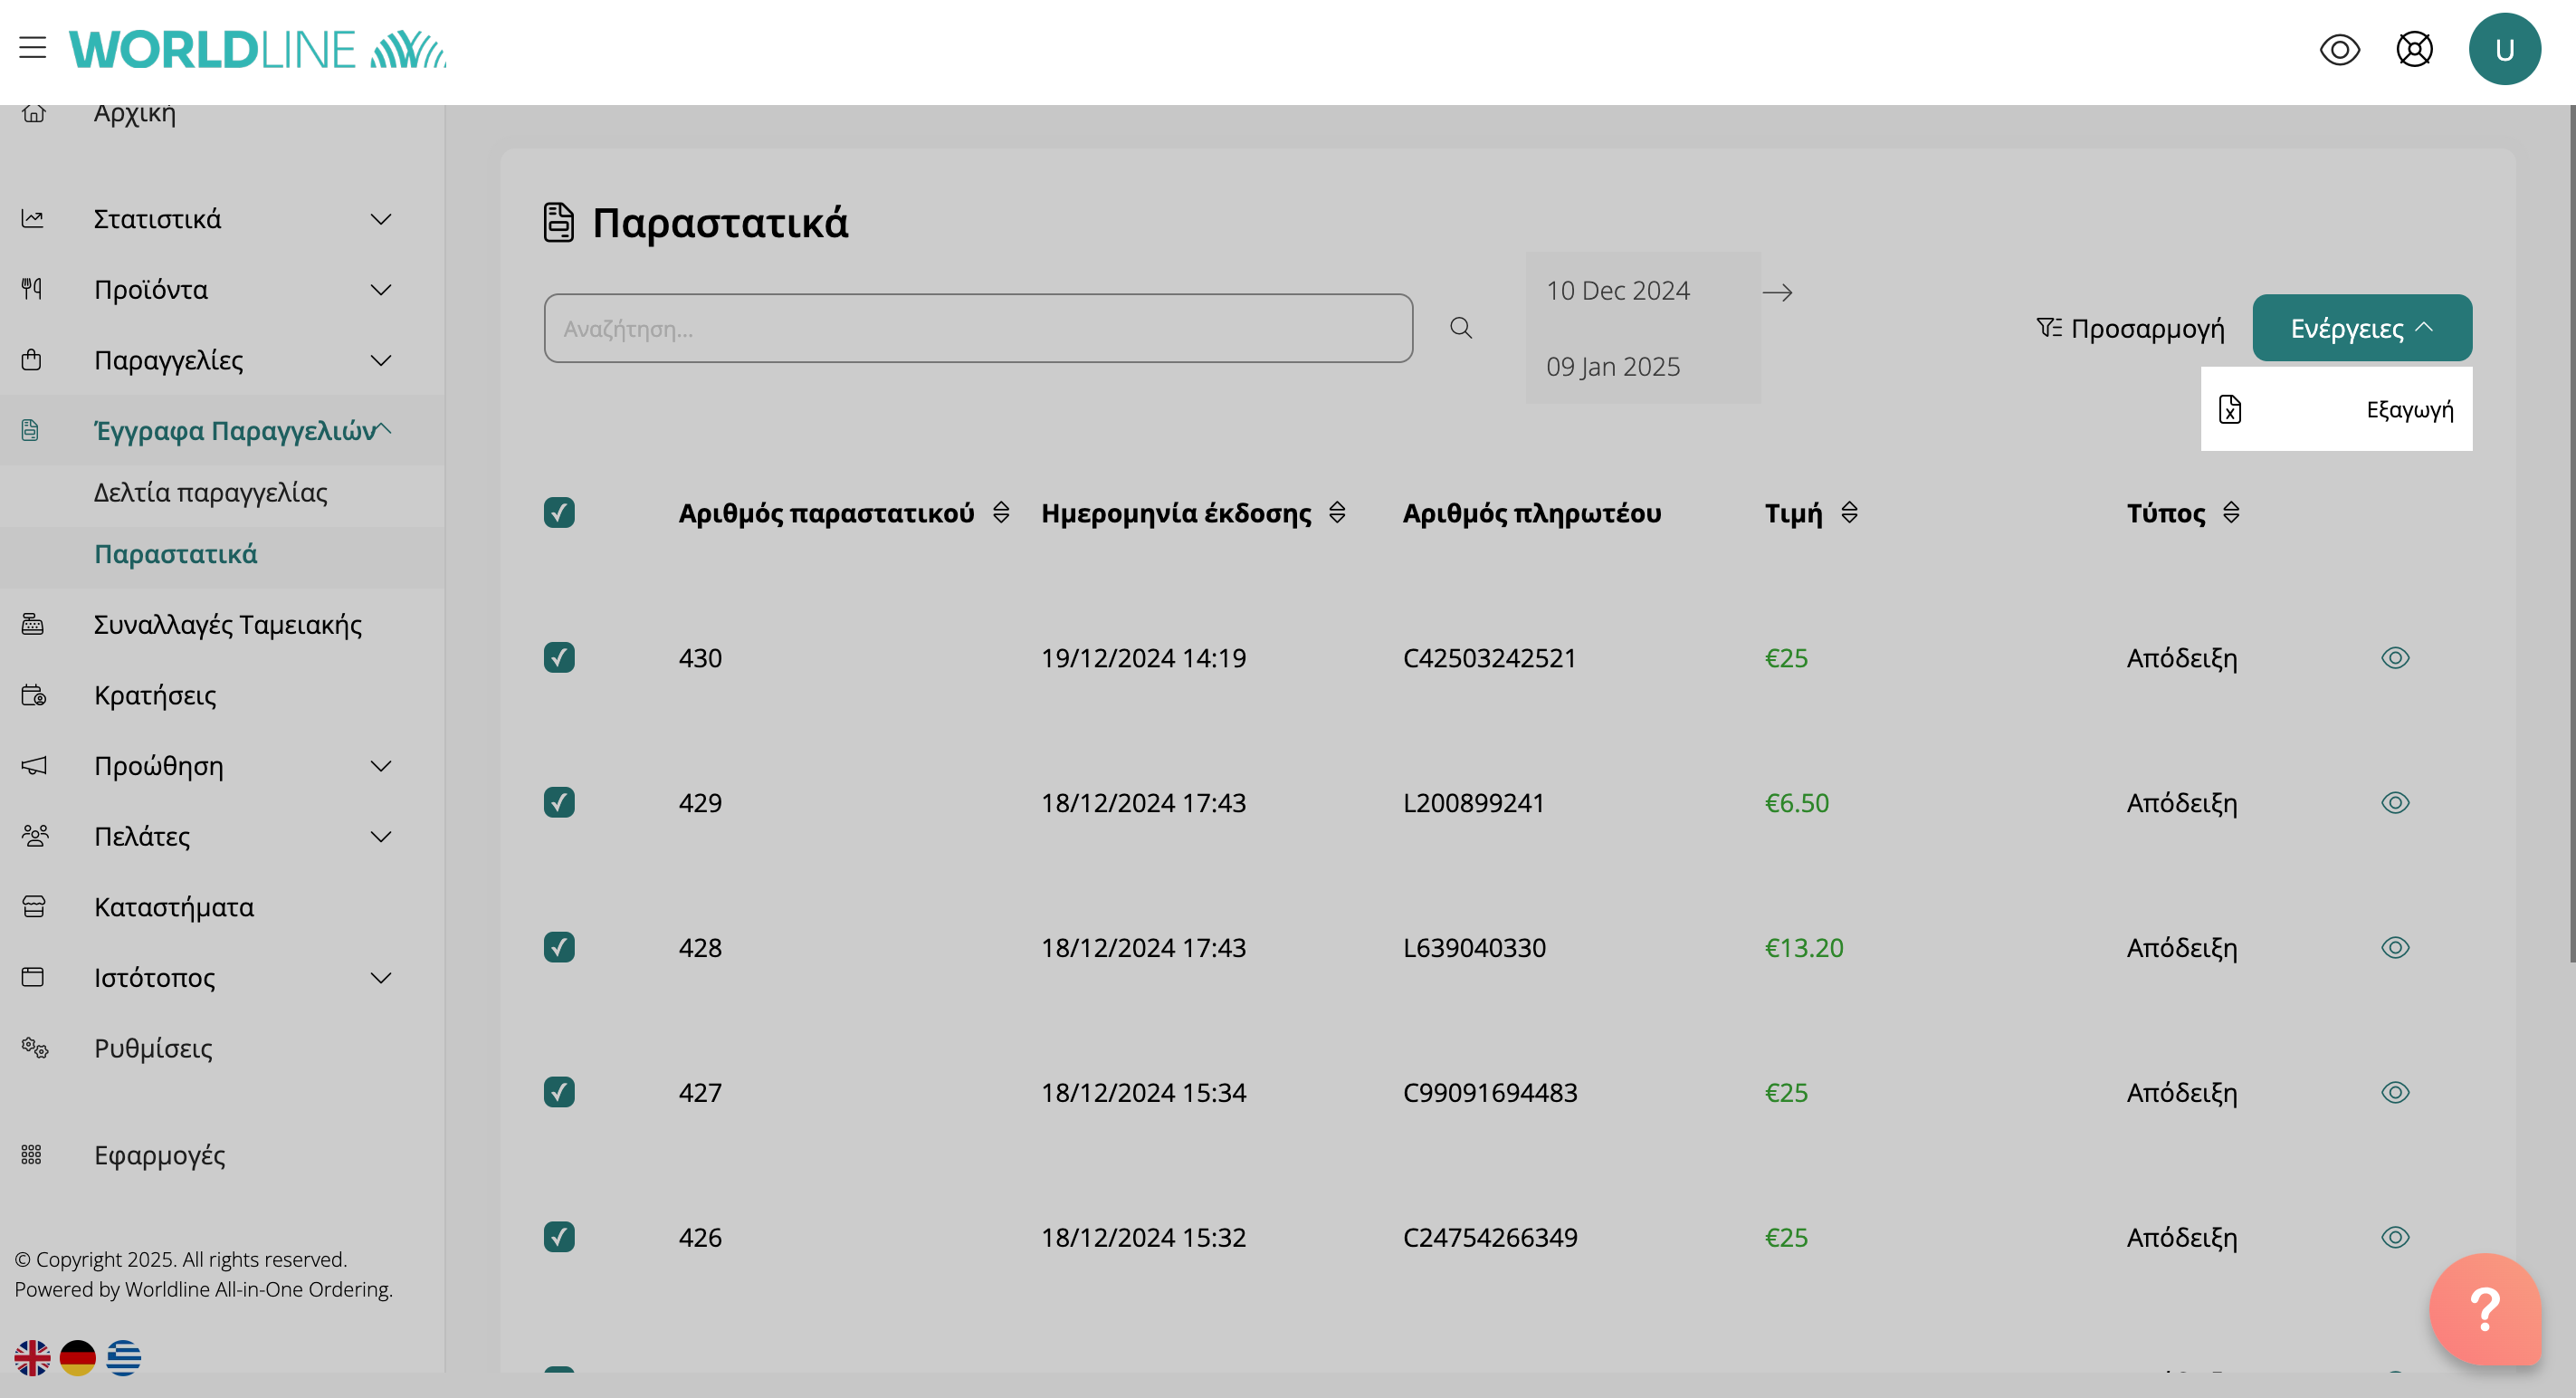Screen dimensions: 2576x1398
Task: Click the search magnifier icon
Action: pyautogui.click(x=1460, y=328)
